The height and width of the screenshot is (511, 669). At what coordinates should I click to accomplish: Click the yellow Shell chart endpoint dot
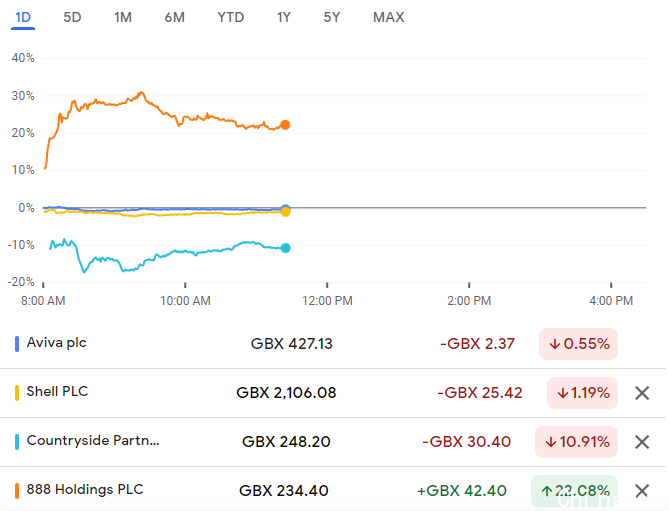click(285, 212)
